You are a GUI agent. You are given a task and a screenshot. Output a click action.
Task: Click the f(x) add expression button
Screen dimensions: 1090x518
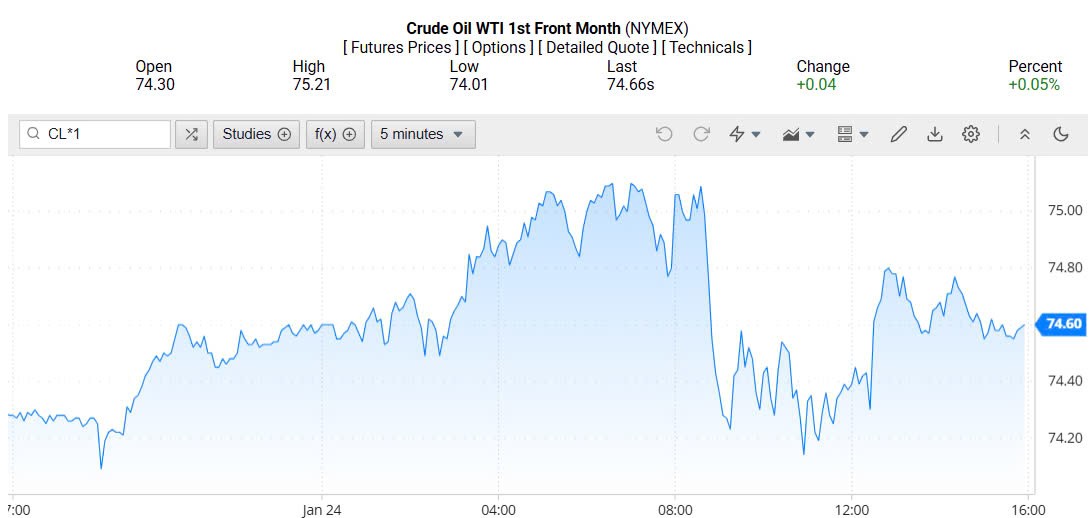[x=335, y=134]
